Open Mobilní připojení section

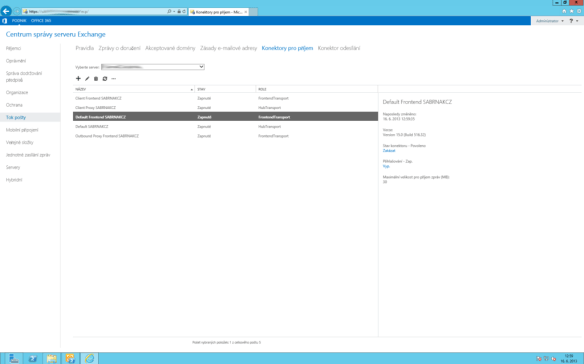(x=22, y=130)
